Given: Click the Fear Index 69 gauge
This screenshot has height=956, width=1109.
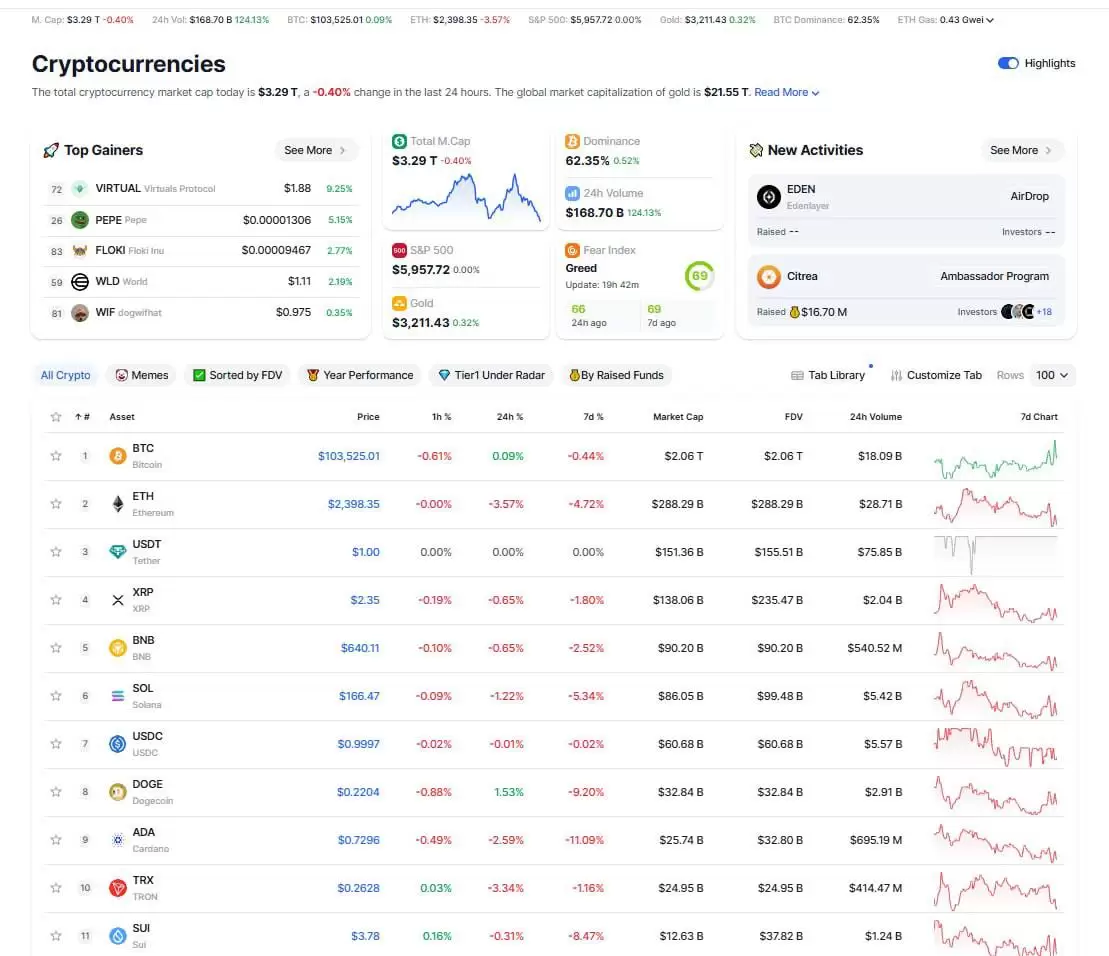Looking at the screenshot, I should coord(699,276).
